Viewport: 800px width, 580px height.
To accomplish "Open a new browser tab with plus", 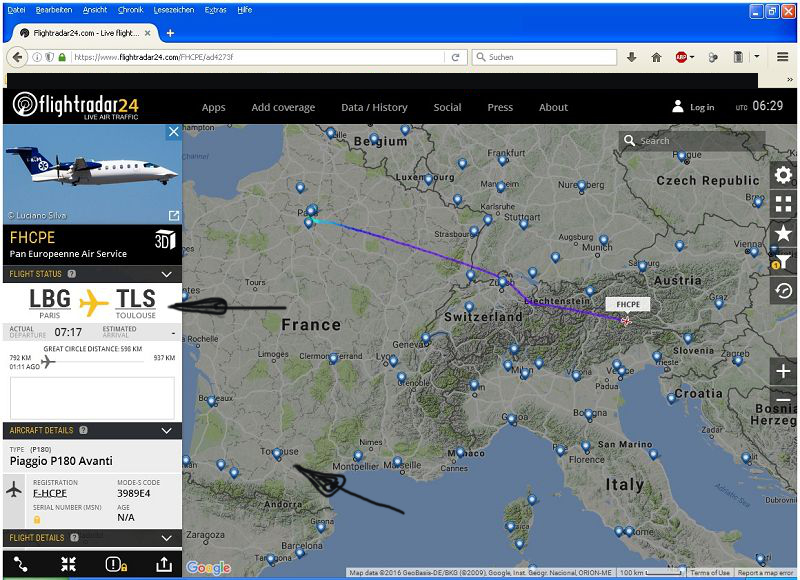I will click(x=170, y=33).
